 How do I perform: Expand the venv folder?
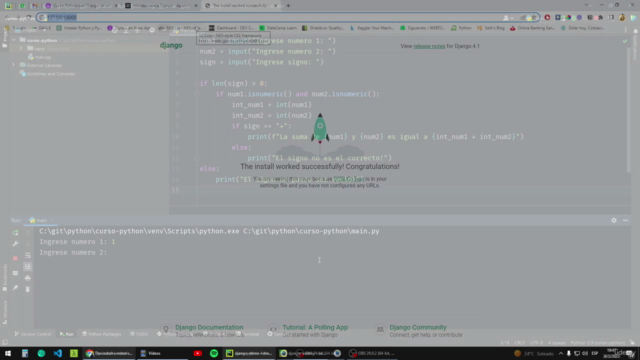[21, 48]
